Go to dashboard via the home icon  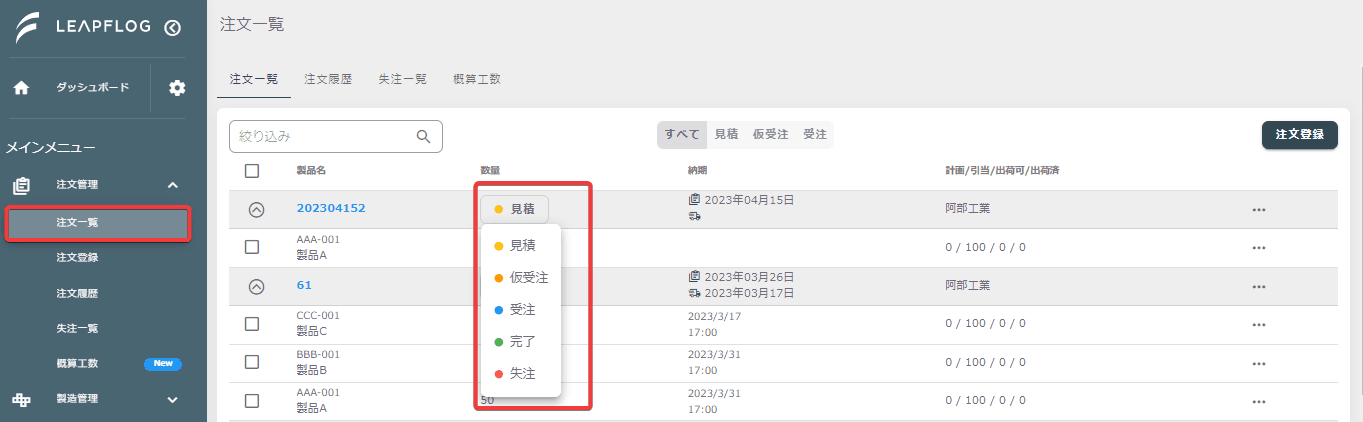coord(21,88)
